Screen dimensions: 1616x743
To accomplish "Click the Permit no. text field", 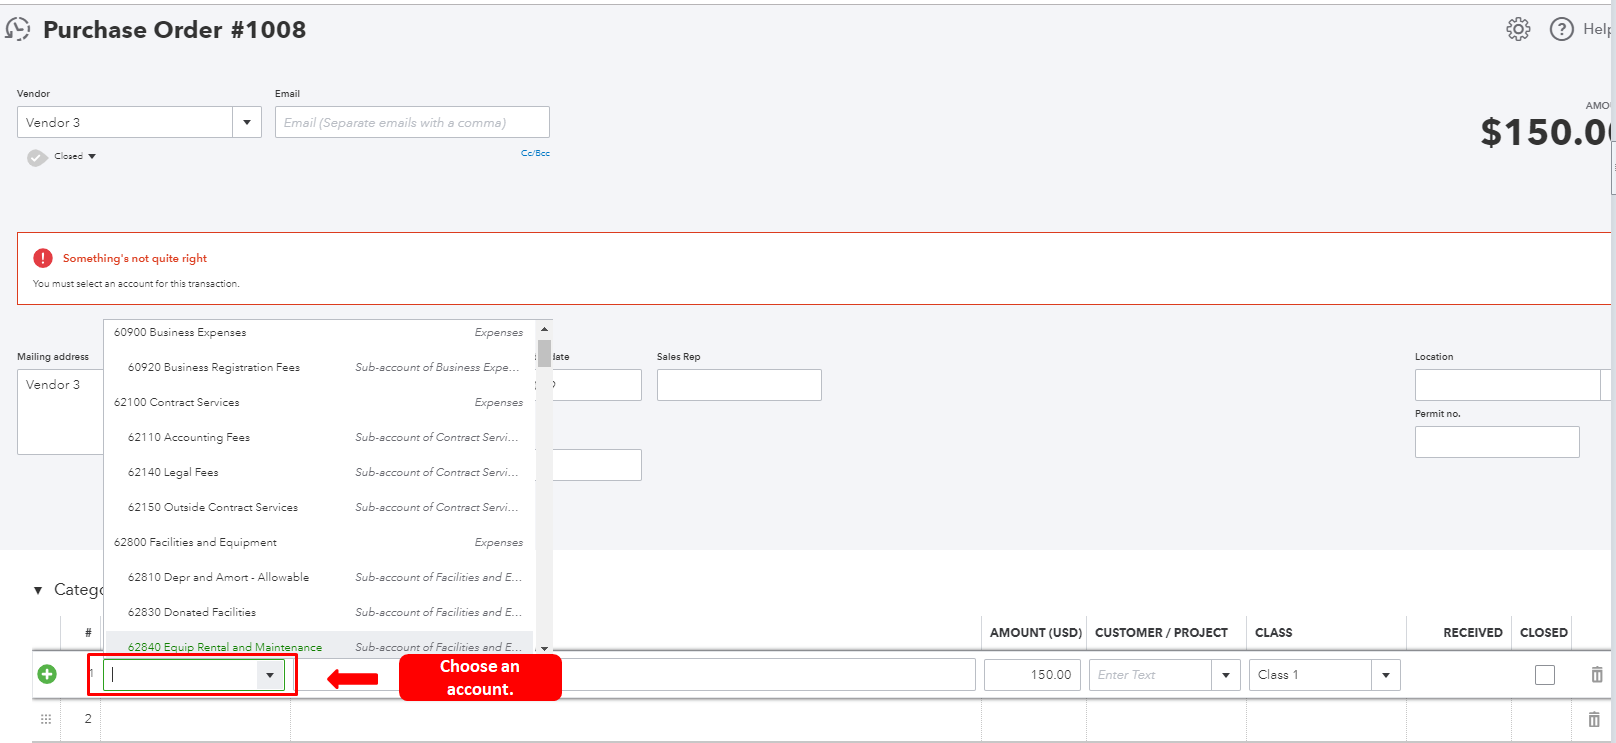I will [x=1496, y=442].
